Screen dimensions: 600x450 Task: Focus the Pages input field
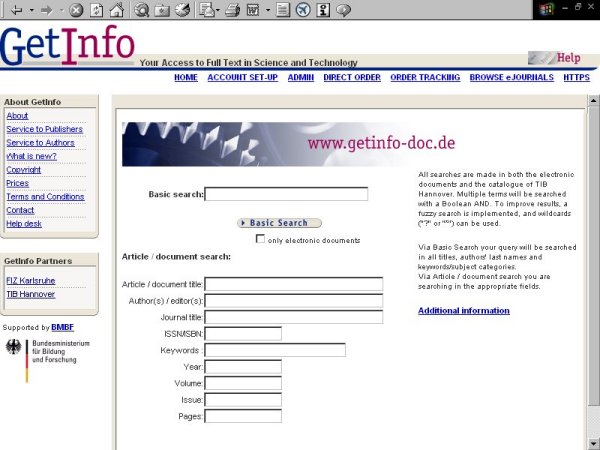coord(243,416)
